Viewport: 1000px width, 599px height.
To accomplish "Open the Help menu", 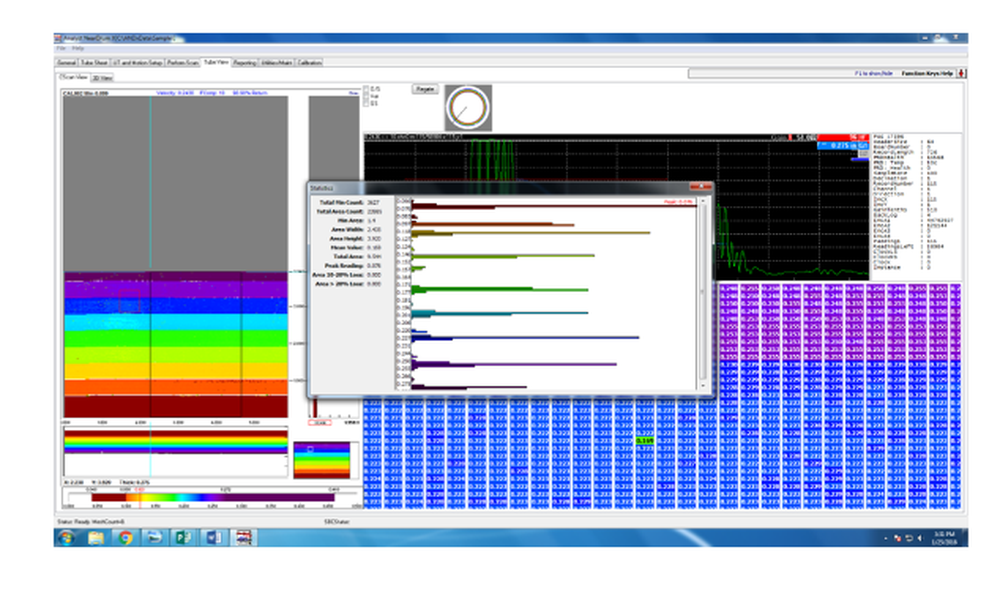I will tap(78, 48).
